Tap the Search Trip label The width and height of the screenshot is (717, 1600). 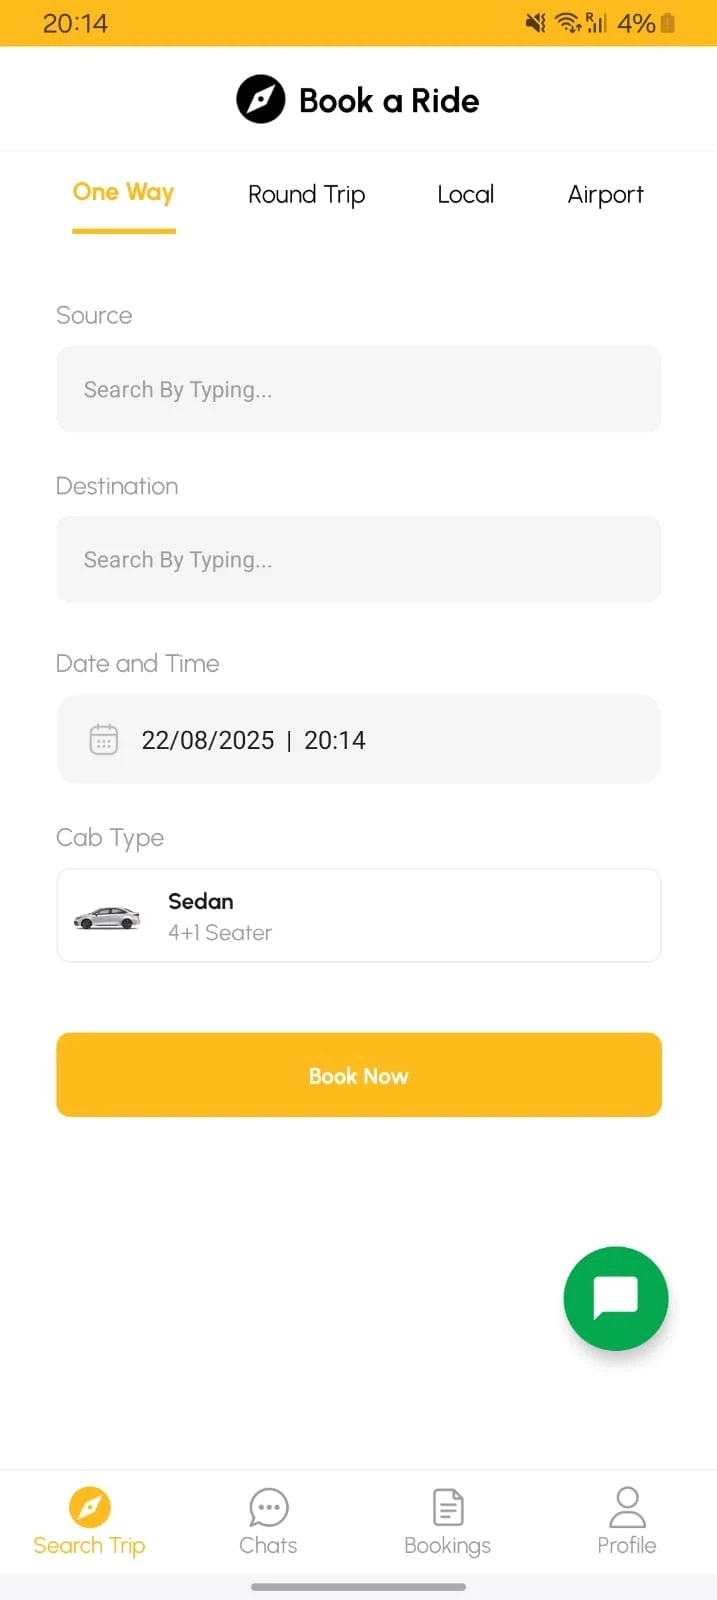(x=89, y=1544)
